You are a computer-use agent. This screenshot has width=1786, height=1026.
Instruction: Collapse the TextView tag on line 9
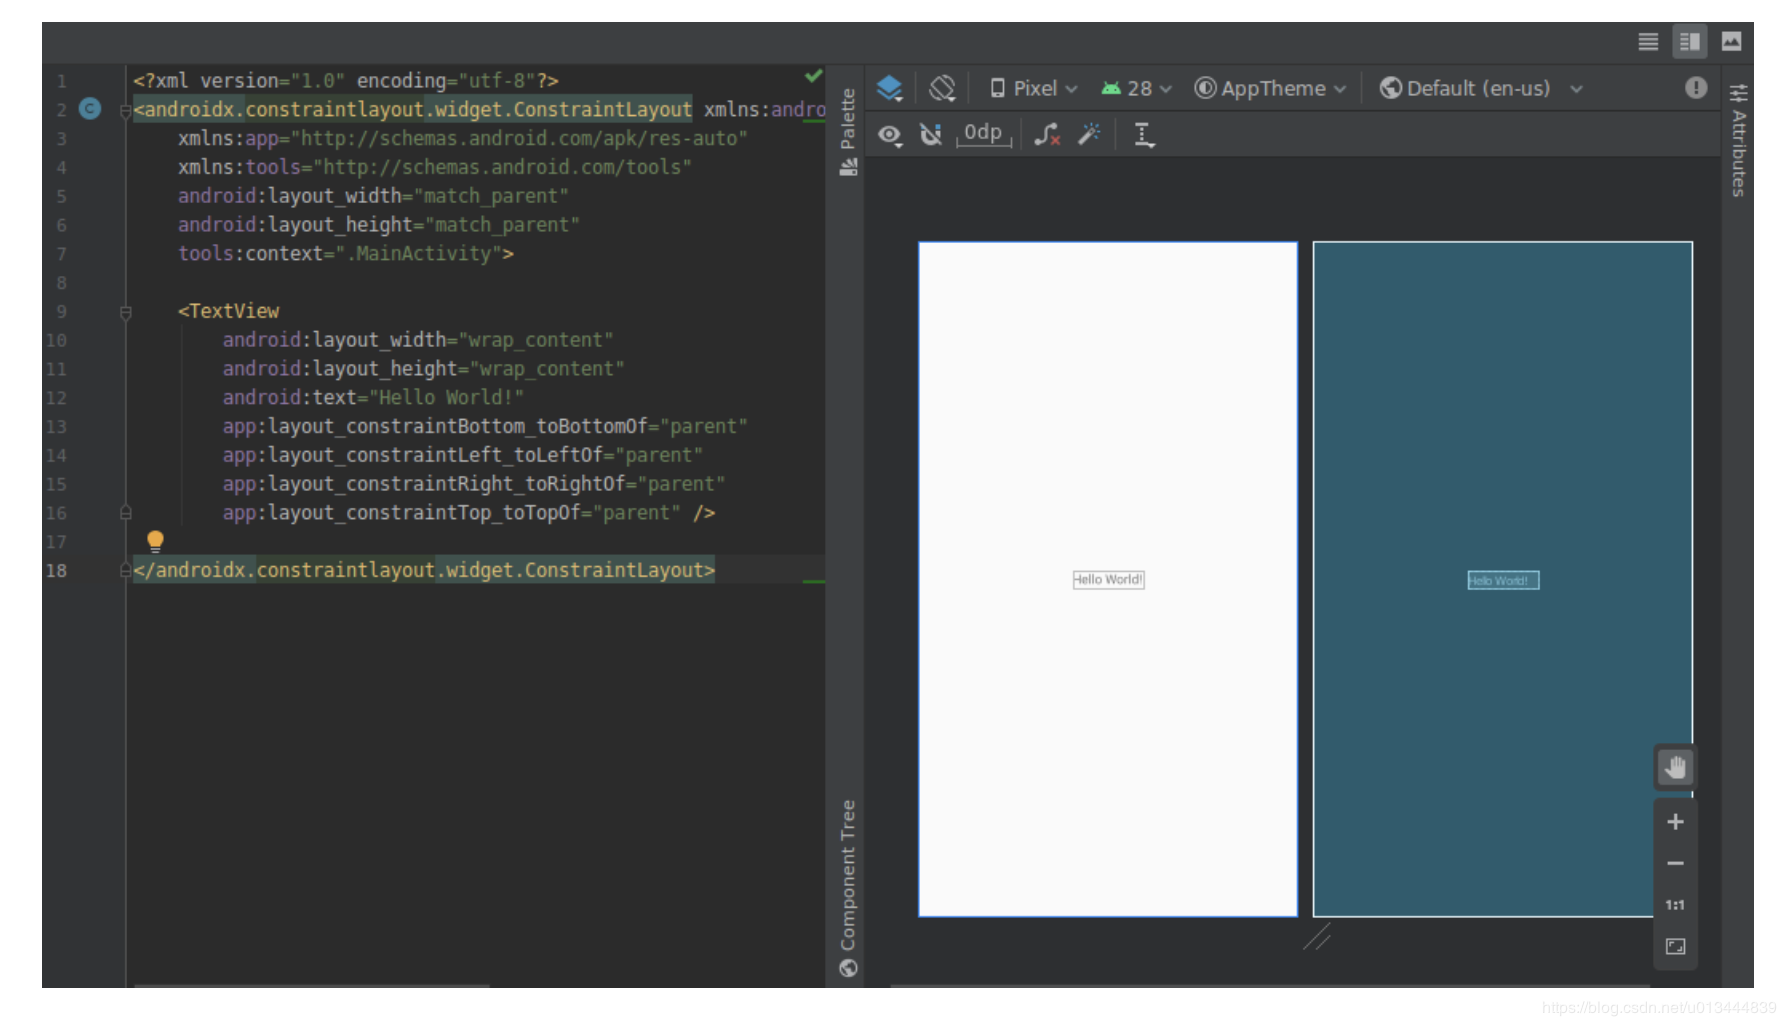point(125,312)
